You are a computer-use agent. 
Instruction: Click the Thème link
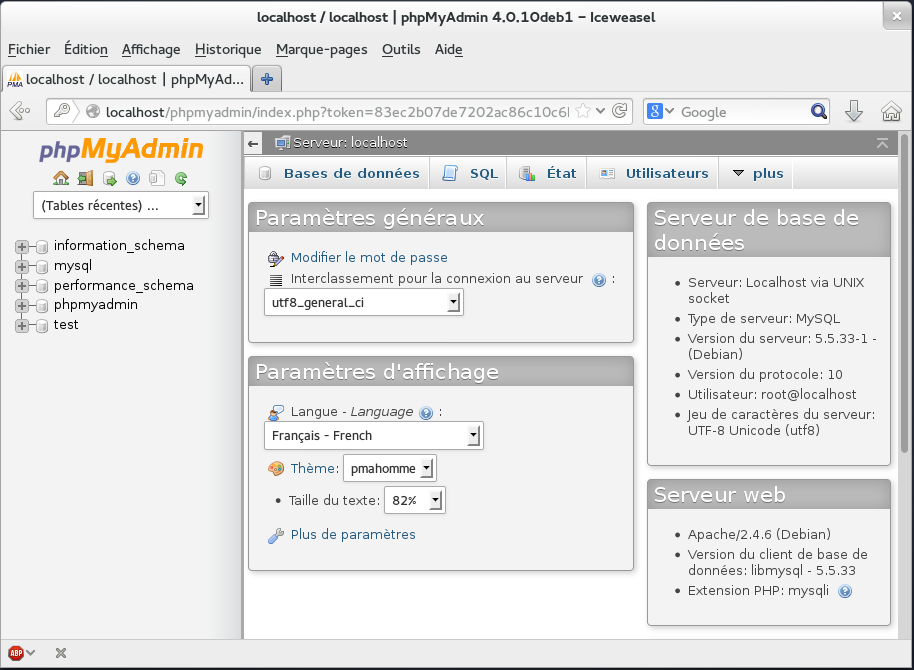[312, 468]
